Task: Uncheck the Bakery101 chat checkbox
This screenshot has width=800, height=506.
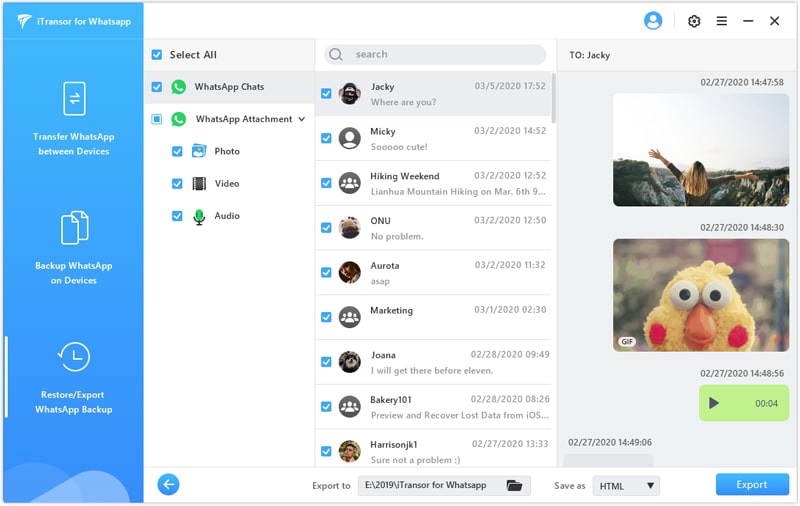Action: tap(326, 407)
